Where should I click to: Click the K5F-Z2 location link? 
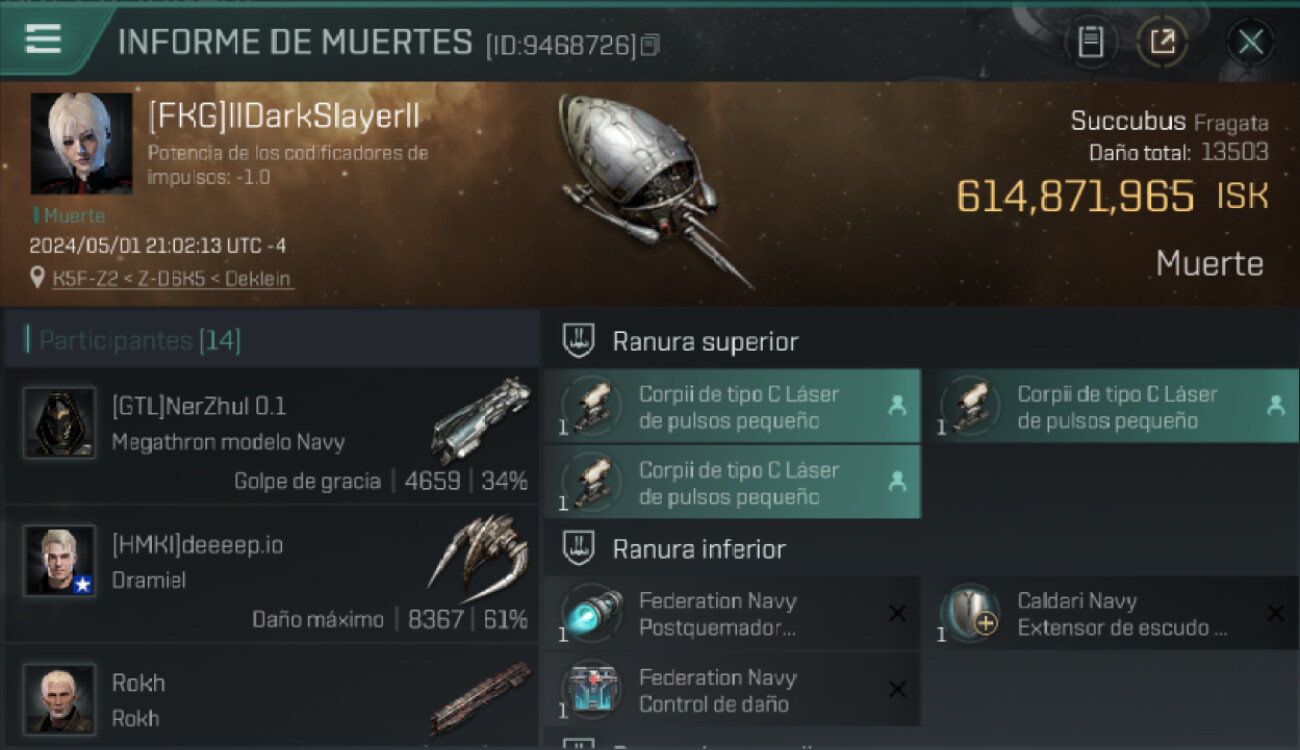(173, 278)
